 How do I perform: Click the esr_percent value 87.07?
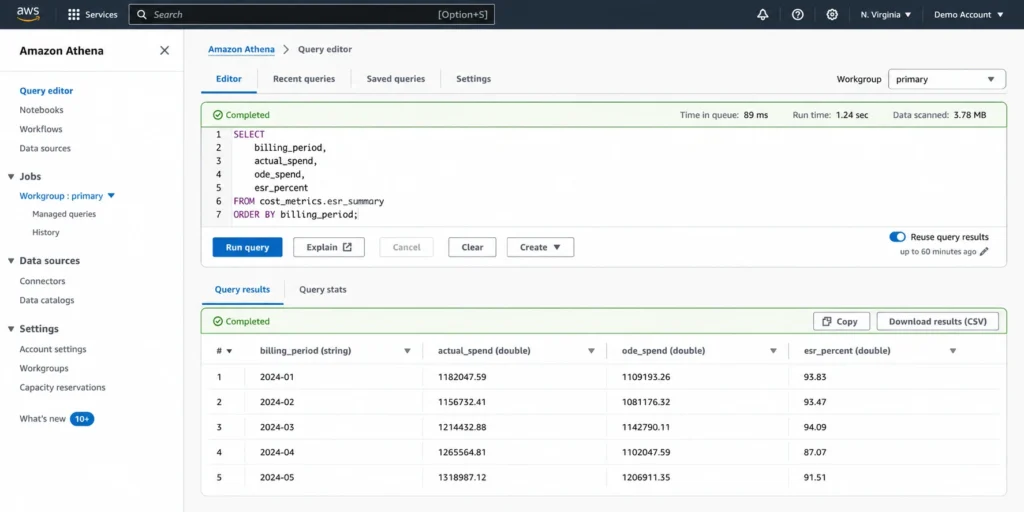(x=815, y=452)
